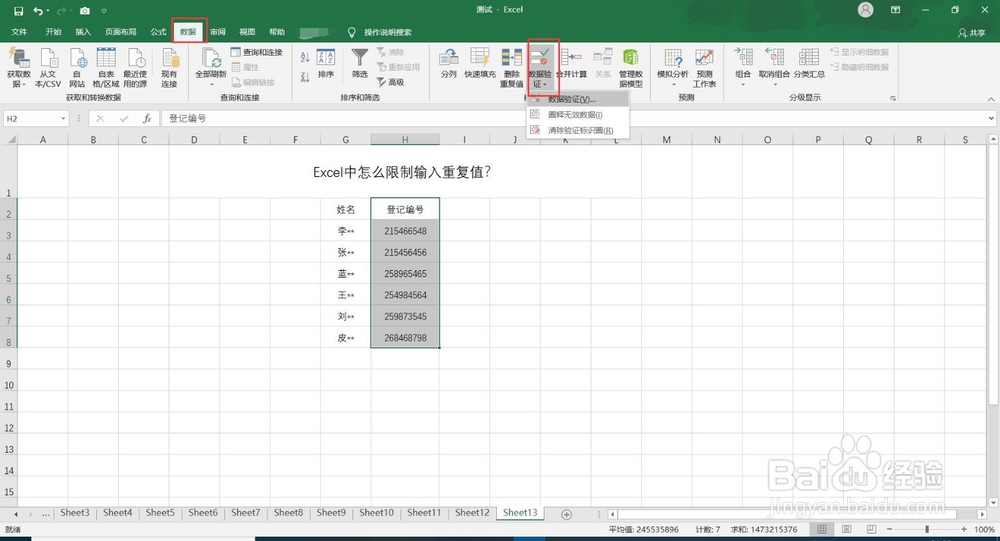
Task: Click the Save icon in quick access toolbar
Action: (x=18, y=11)
